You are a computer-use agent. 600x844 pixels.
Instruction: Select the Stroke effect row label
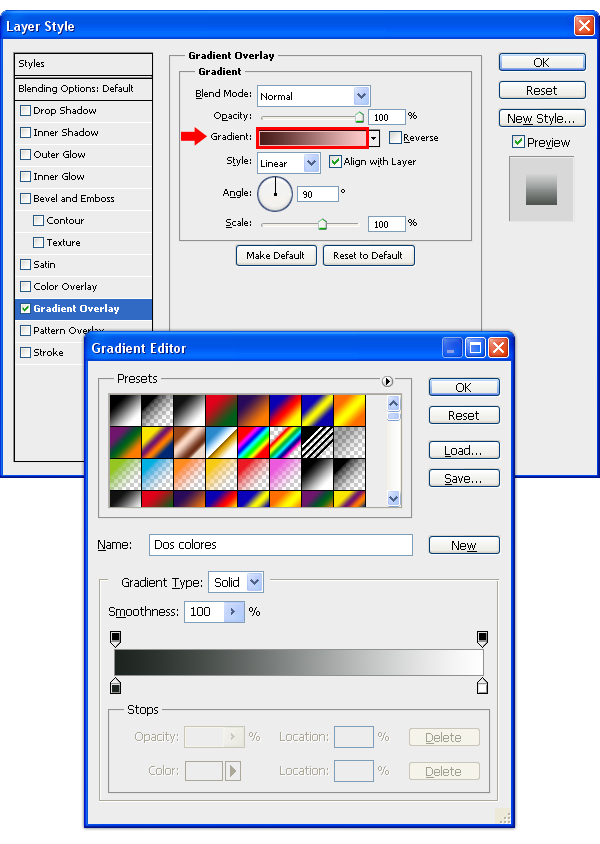coord(48,353)
